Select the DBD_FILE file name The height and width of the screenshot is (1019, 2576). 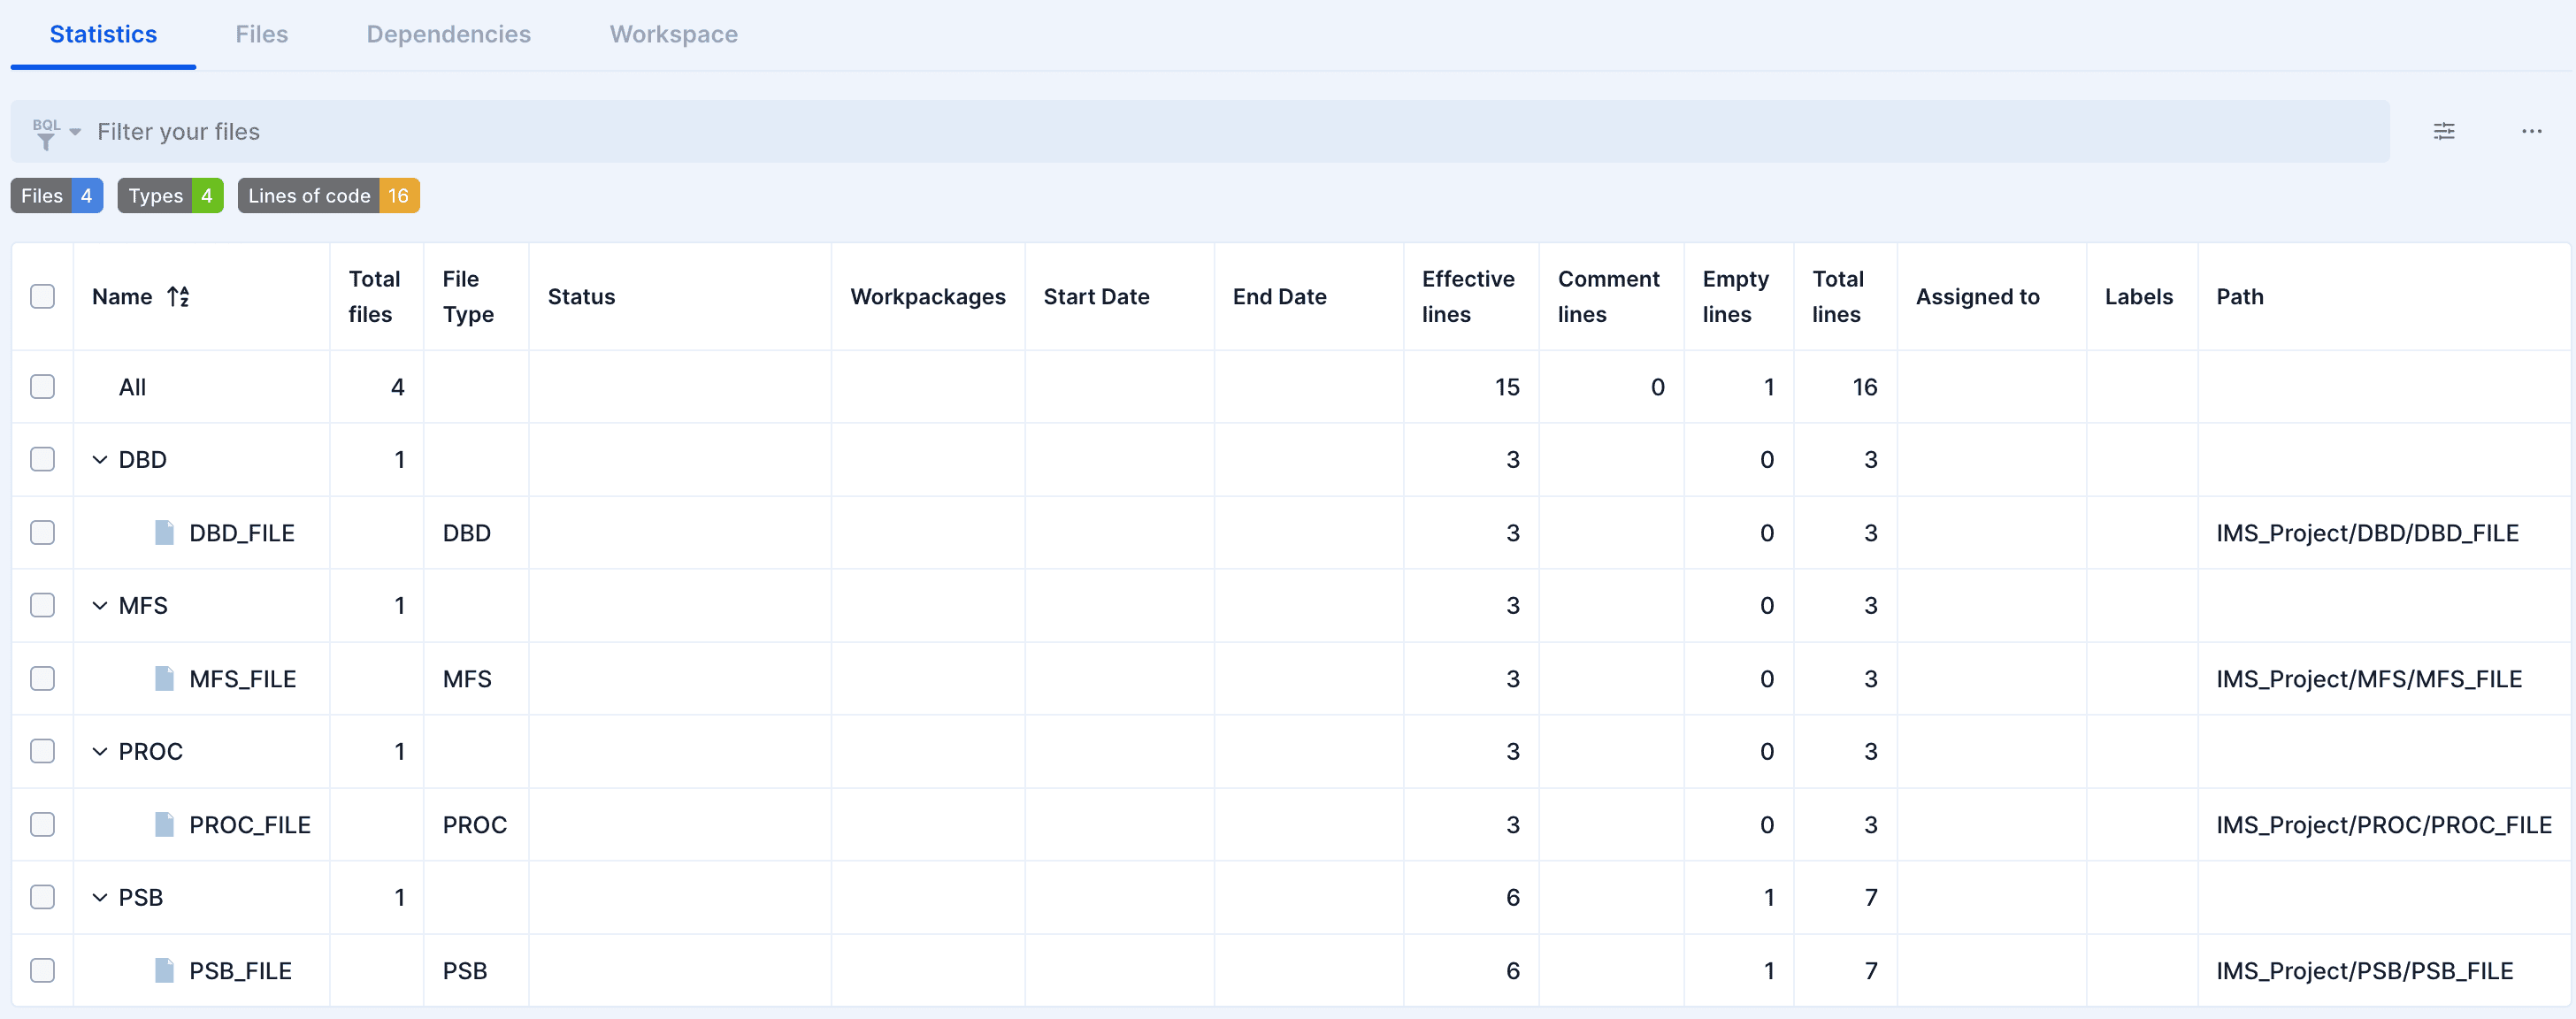(x=242, y=533)
